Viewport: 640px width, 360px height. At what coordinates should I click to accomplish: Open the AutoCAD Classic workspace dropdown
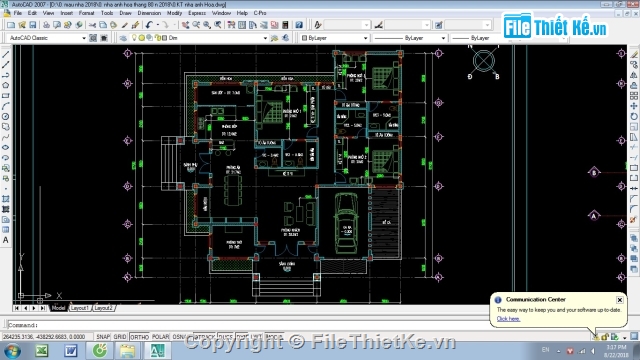[47, 38]
